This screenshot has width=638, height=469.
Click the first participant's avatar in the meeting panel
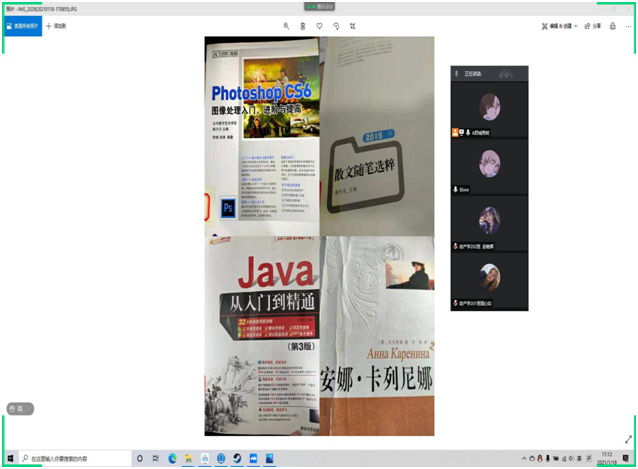click(x=489, y=107)
